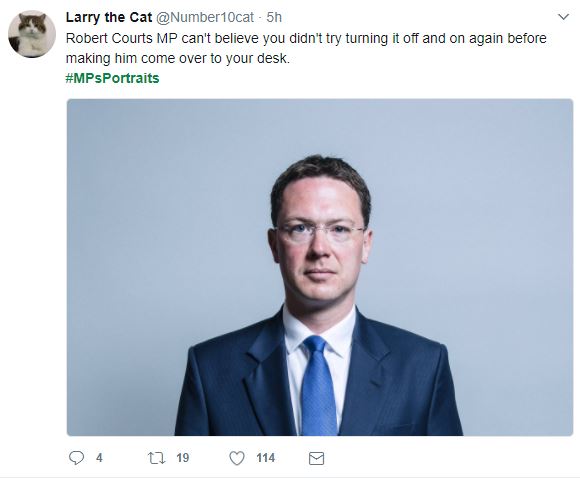Image resolution: width=580 pixels, height=480 pixels.
Task: Click the second line of tweet text
Action: [178, 58]
